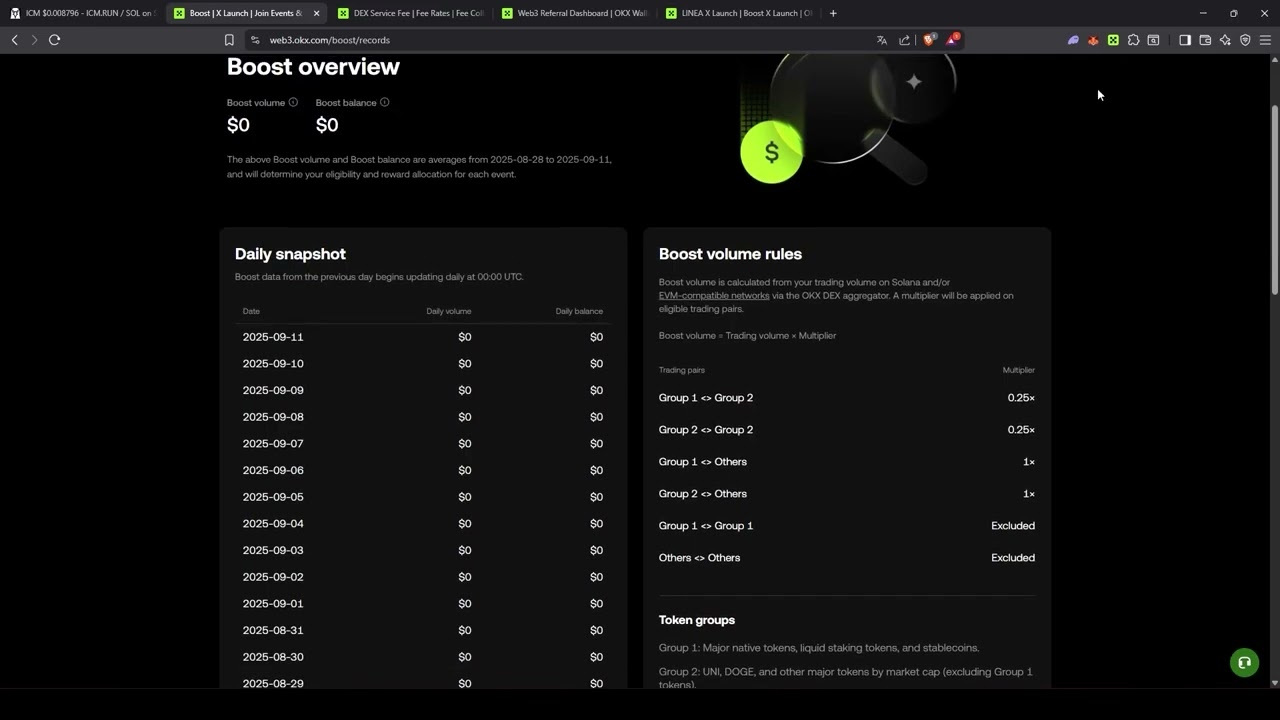Open a new browser tab
Viewport: 1280px width, 720px height.
[x=833, y=13]
